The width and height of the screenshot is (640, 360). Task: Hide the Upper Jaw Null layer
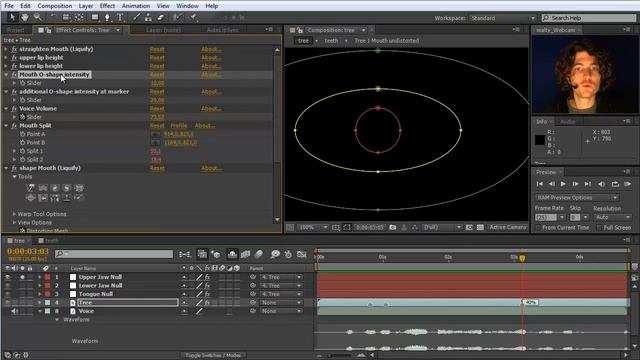coord(8,277)
